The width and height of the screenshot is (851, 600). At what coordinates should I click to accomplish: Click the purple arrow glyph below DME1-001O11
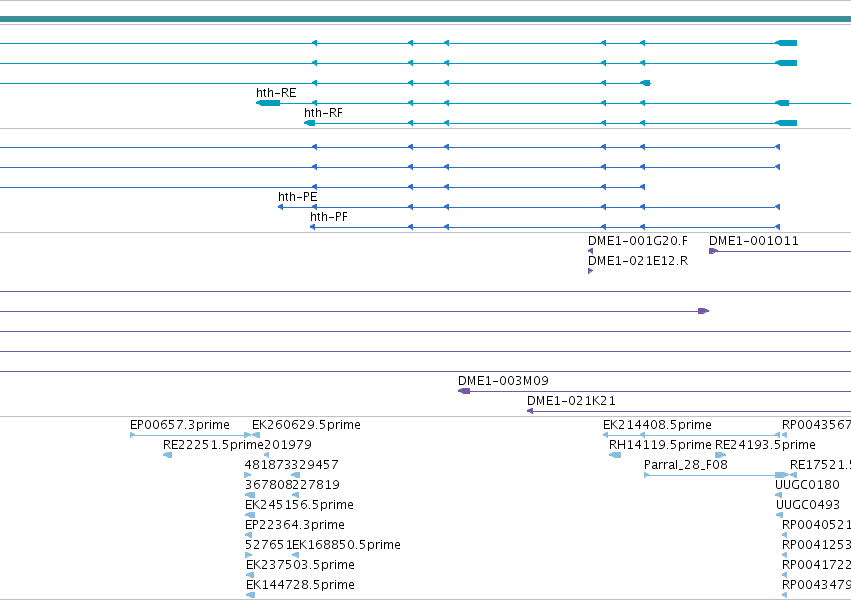[x=714, y=251]
